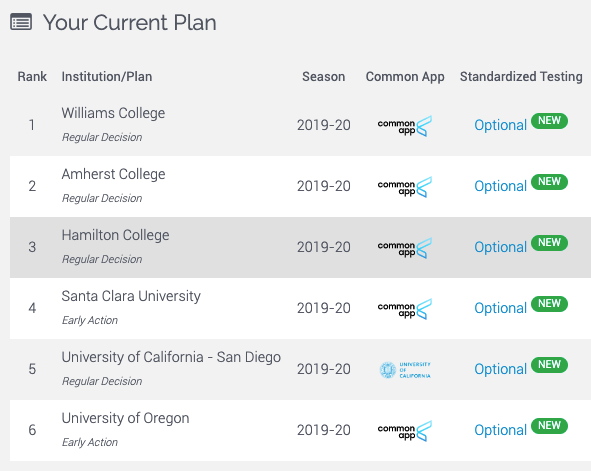Open Optional testing link for Williams College
This screenshot has width=591, height=471.
(x=500, y=125)
